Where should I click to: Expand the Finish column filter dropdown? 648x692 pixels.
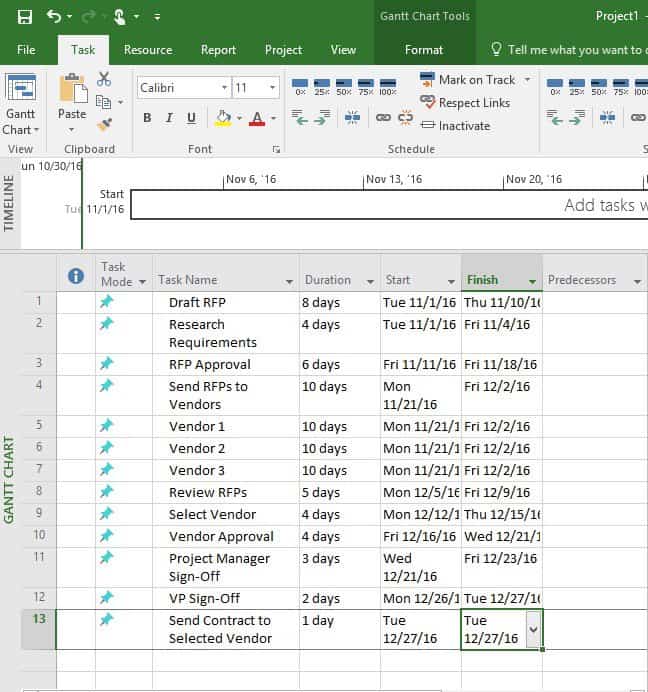532,281
